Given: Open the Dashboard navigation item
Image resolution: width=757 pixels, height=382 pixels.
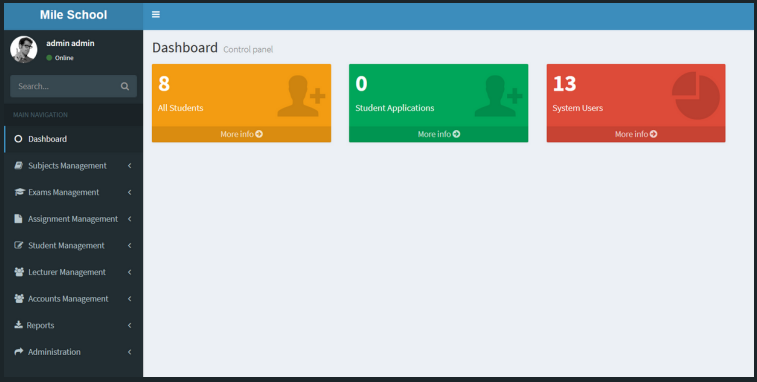Looking at the screenshot, I should pyautogui.click(x=73, y=139).
